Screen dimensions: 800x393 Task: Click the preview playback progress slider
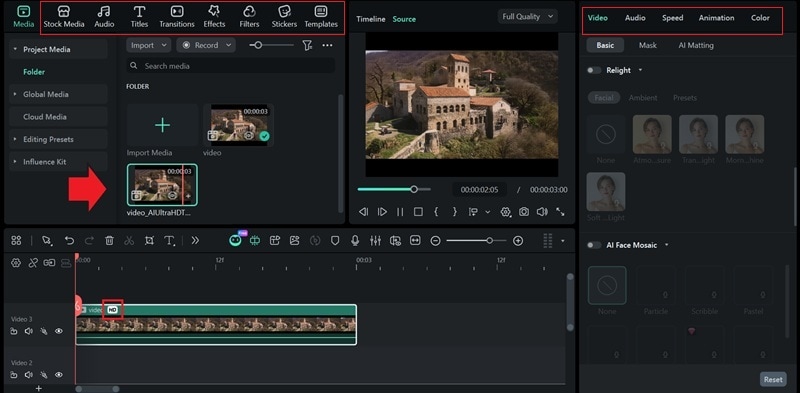click(x=394, y=189)
